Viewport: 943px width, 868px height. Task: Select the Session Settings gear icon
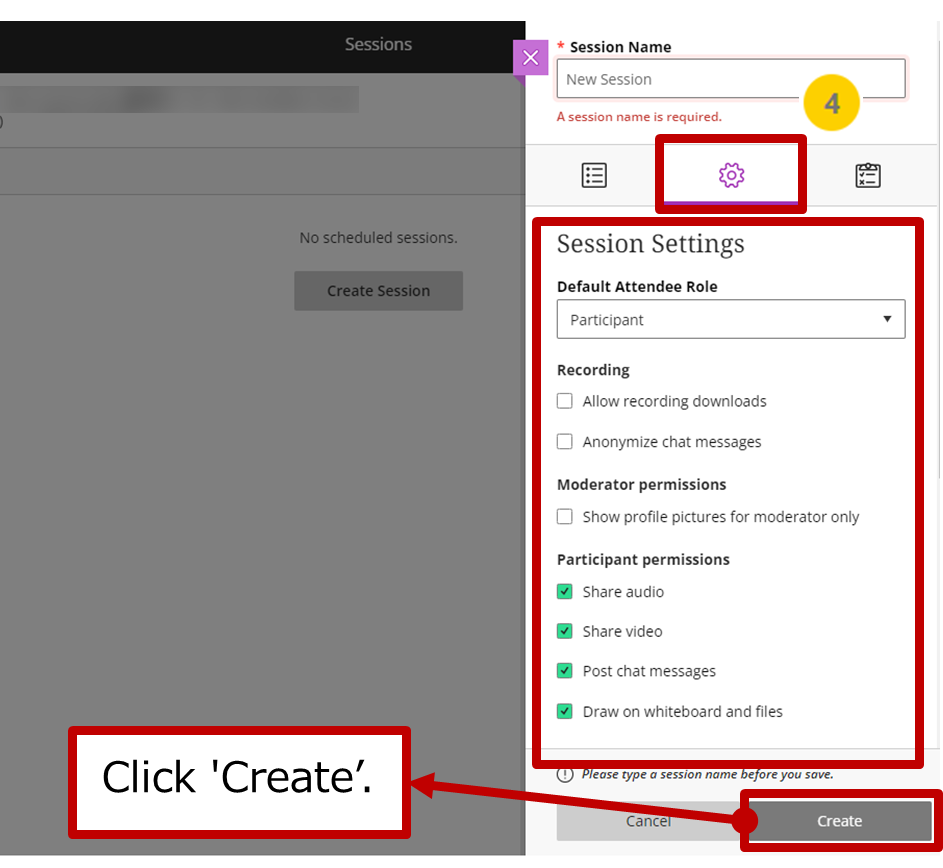[x=731, y=174]
